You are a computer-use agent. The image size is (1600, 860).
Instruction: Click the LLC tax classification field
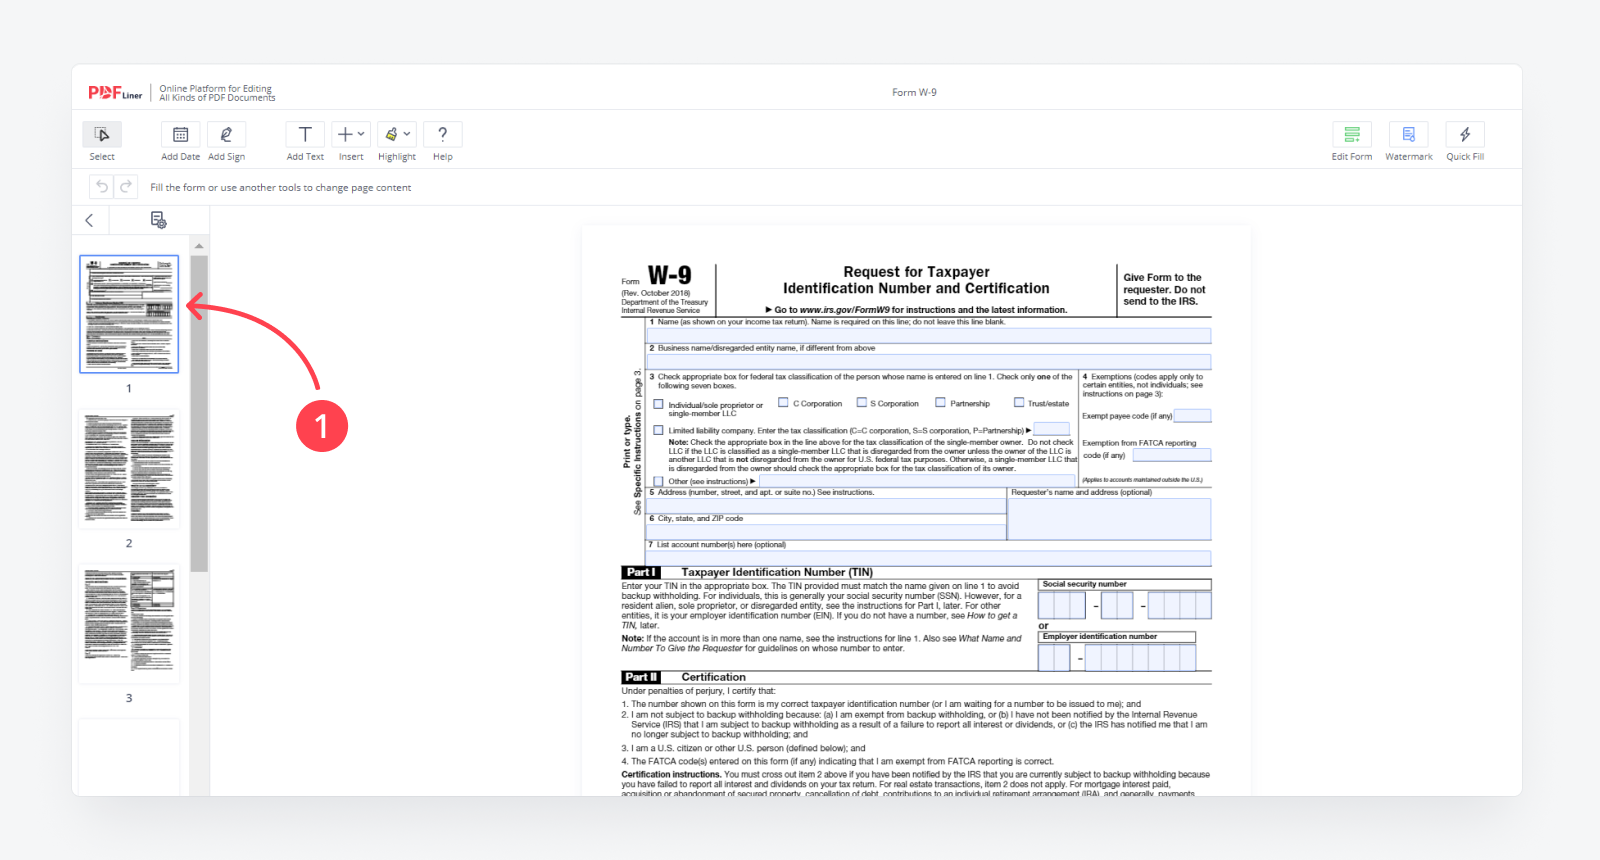(x=1051, y=429)
